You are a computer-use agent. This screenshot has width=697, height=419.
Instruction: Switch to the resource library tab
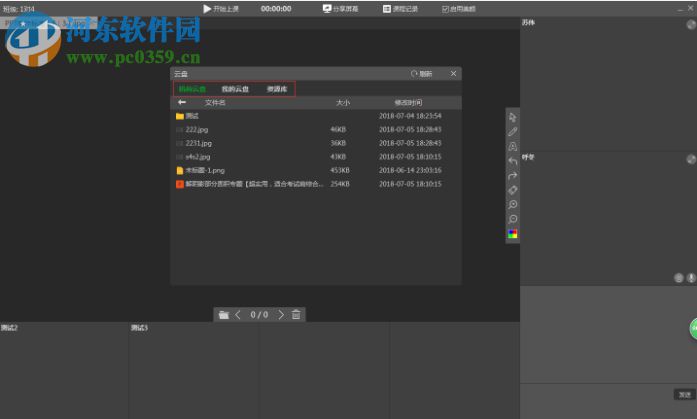[276, 89]
